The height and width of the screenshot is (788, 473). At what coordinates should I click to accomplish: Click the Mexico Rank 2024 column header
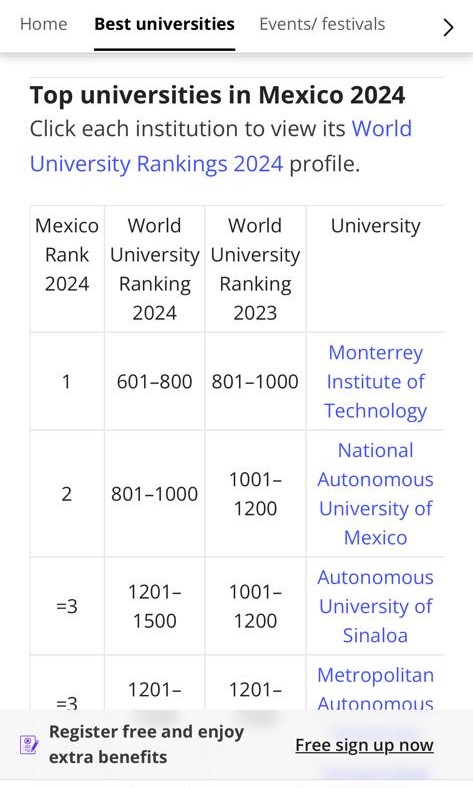click(67, 254)
